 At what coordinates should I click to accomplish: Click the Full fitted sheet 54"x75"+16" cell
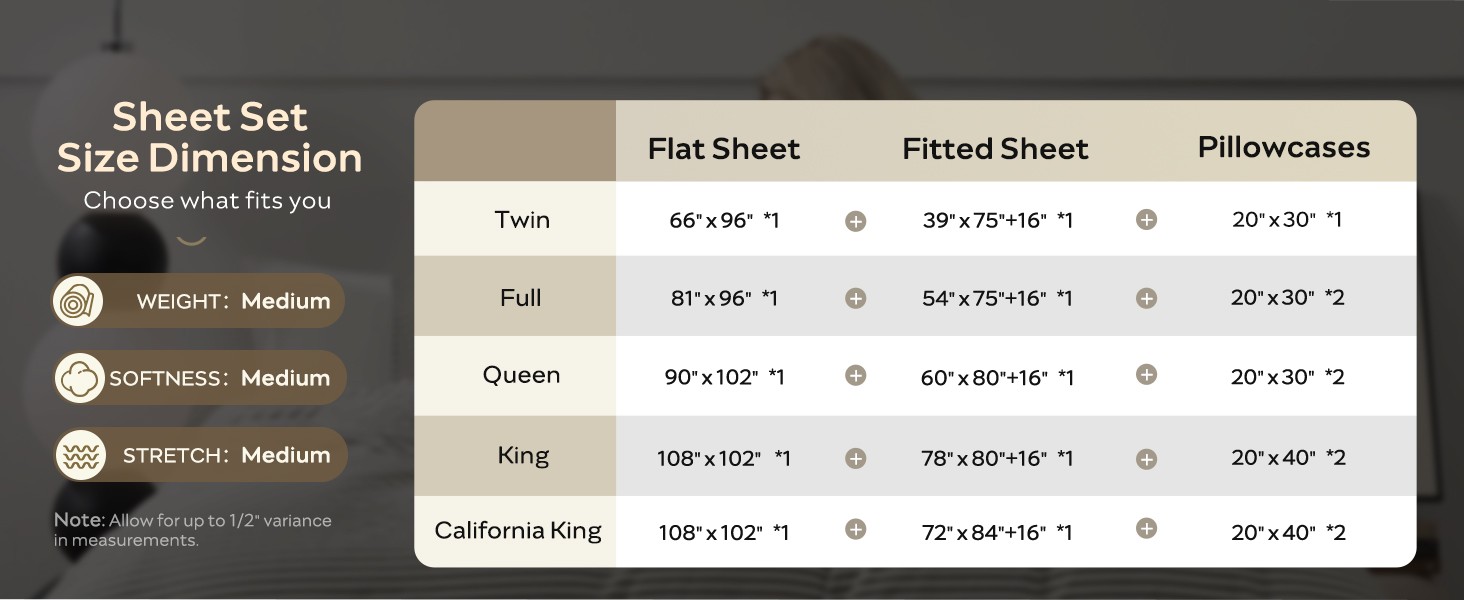(x=997, y=298)
